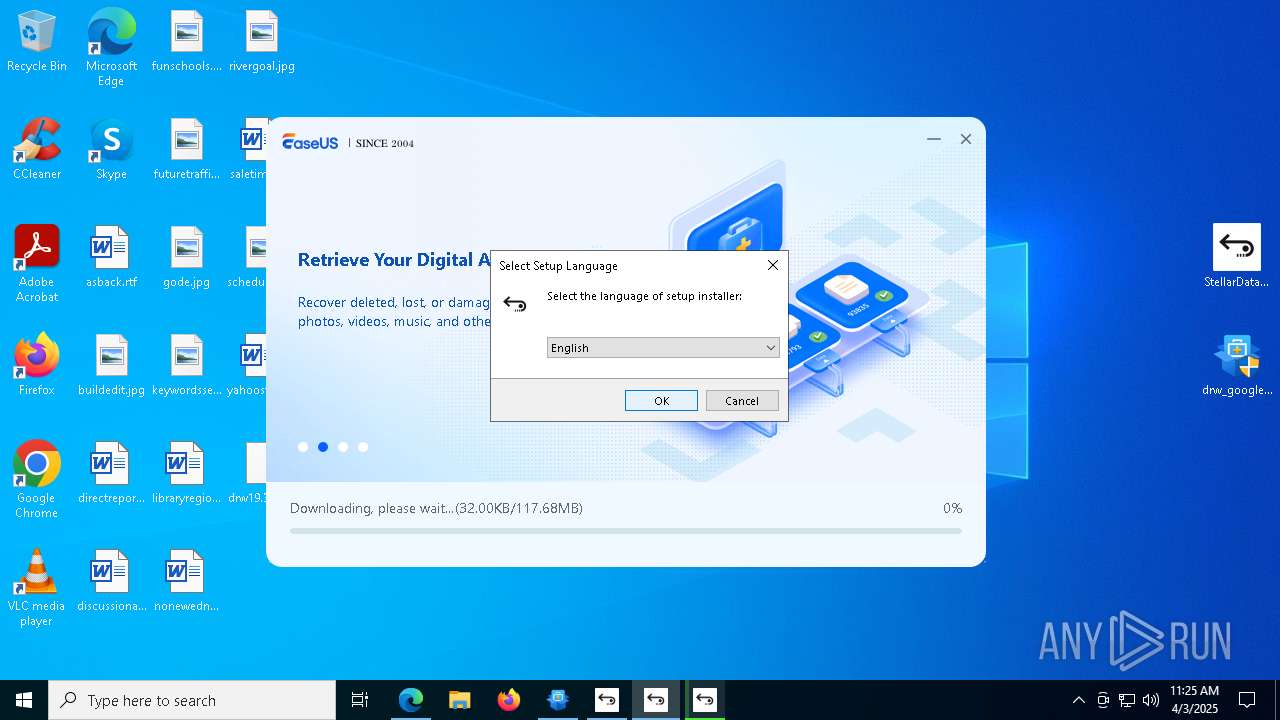
Task: Open Task View from the taskbar
Action: pos(360,700)
